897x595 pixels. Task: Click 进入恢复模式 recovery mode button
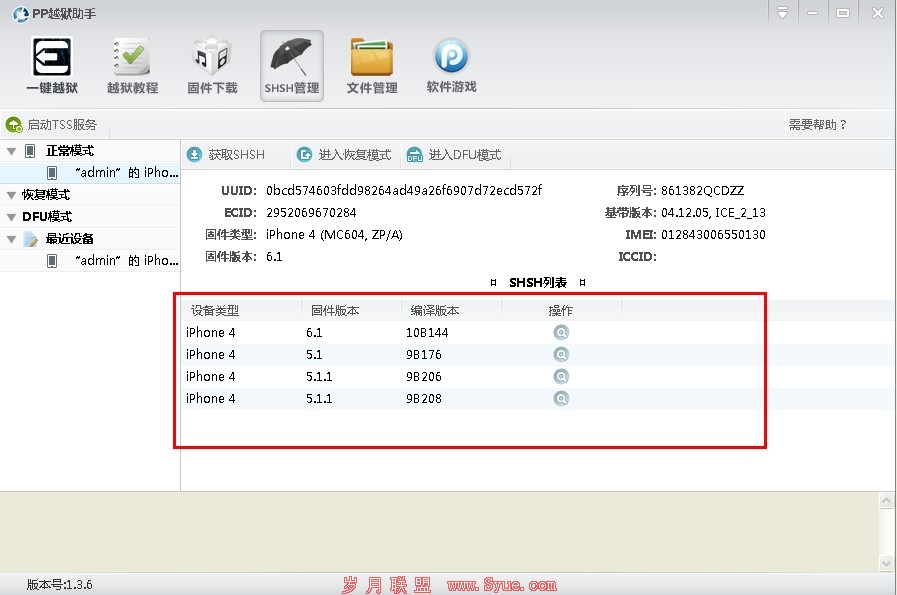[344, 154]
